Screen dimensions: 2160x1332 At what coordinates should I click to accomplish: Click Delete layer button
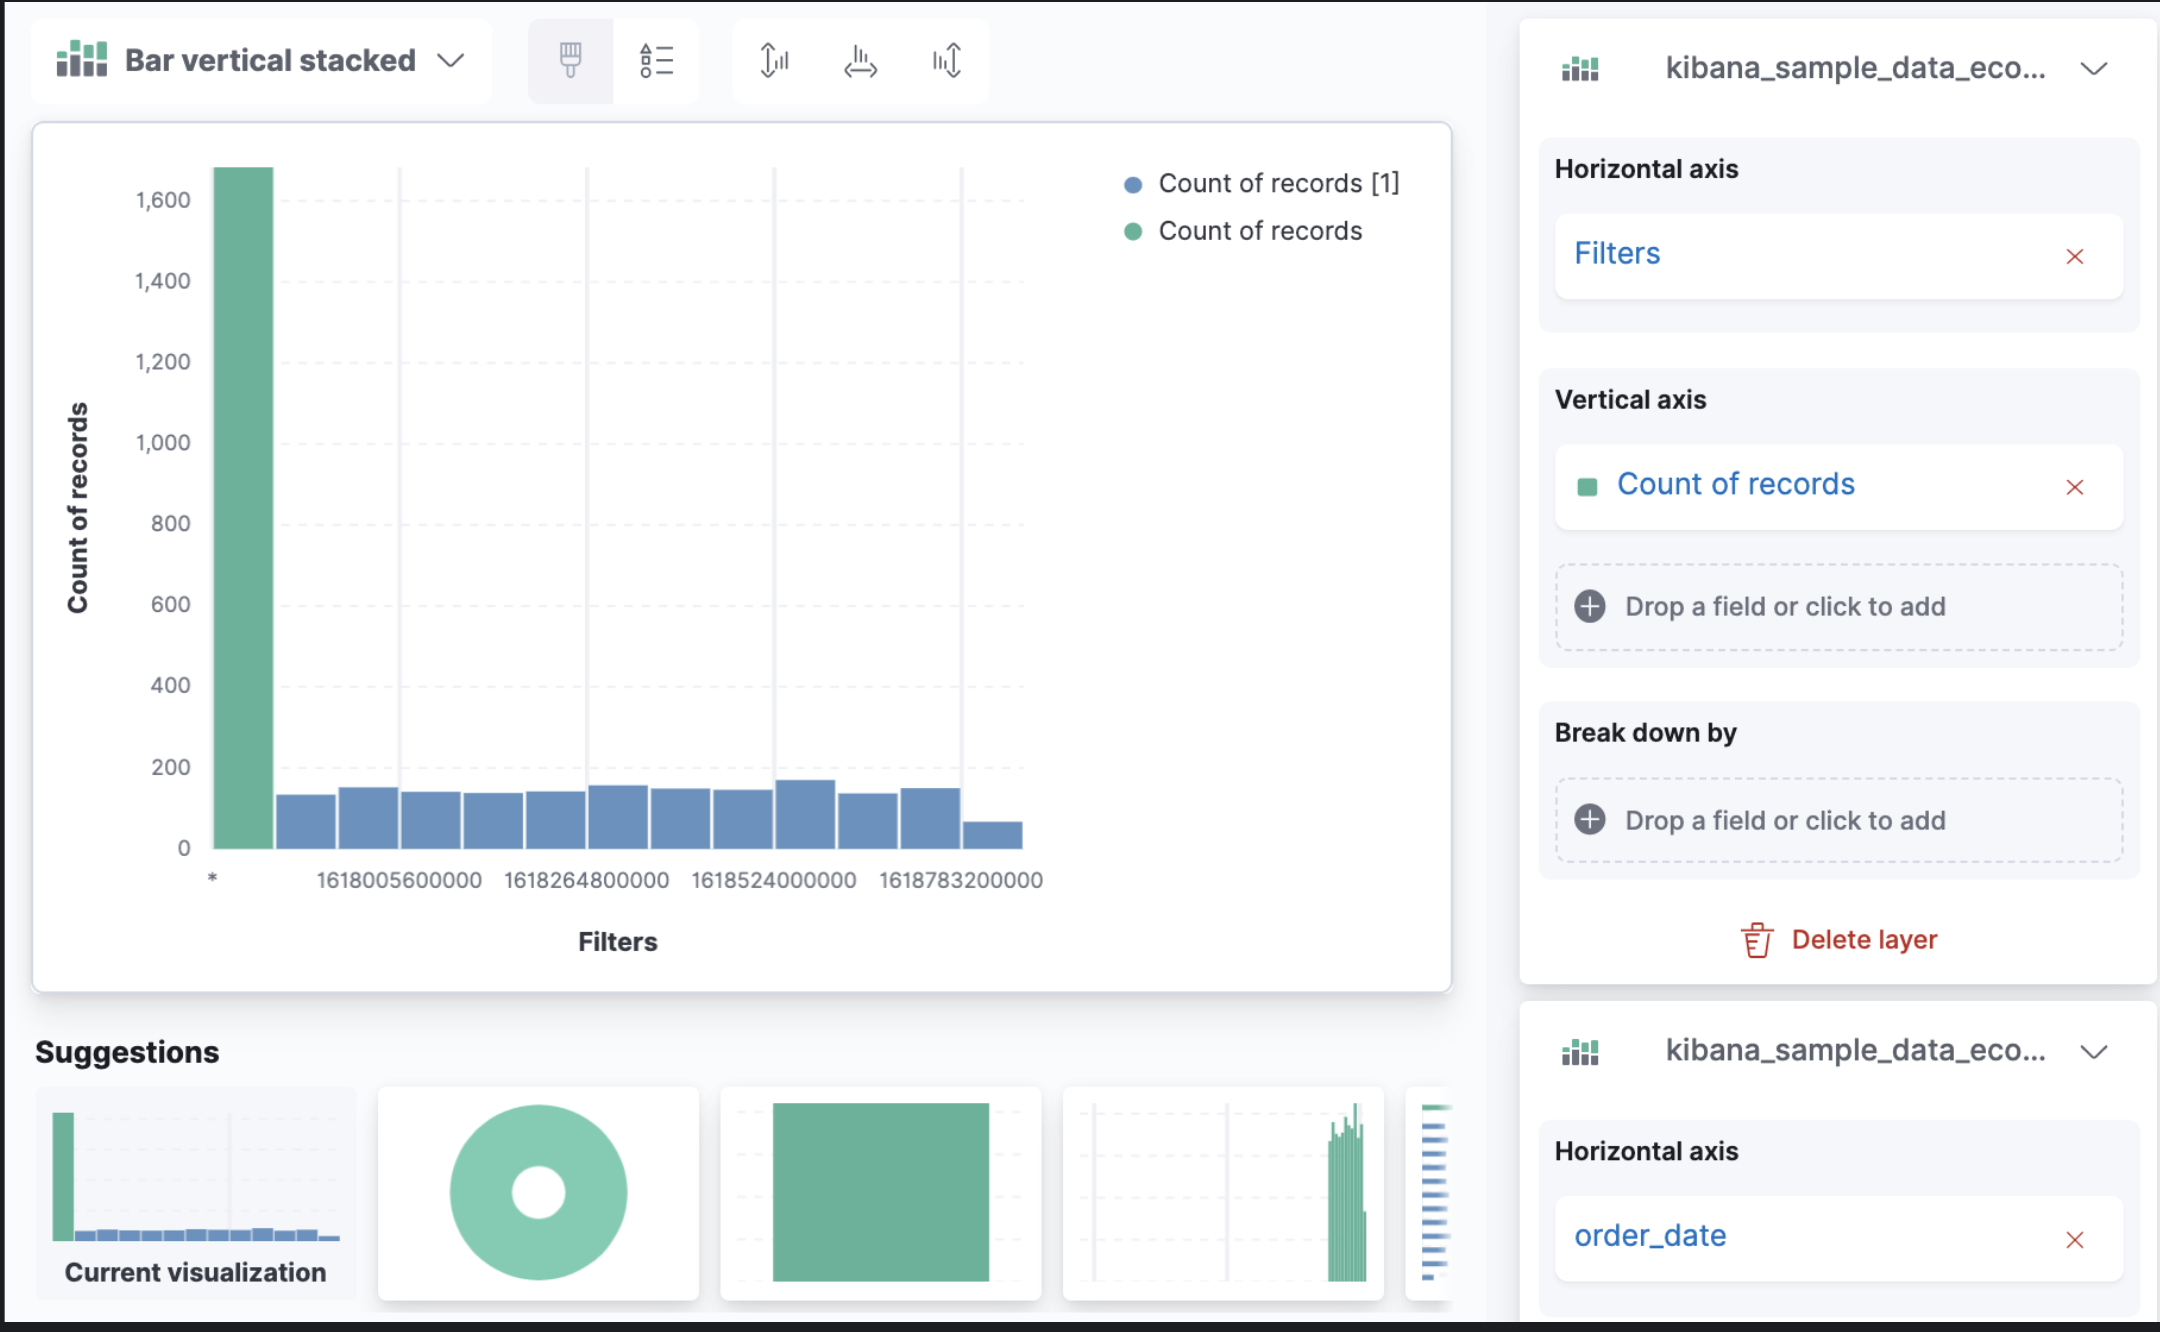coord(1839,940)
